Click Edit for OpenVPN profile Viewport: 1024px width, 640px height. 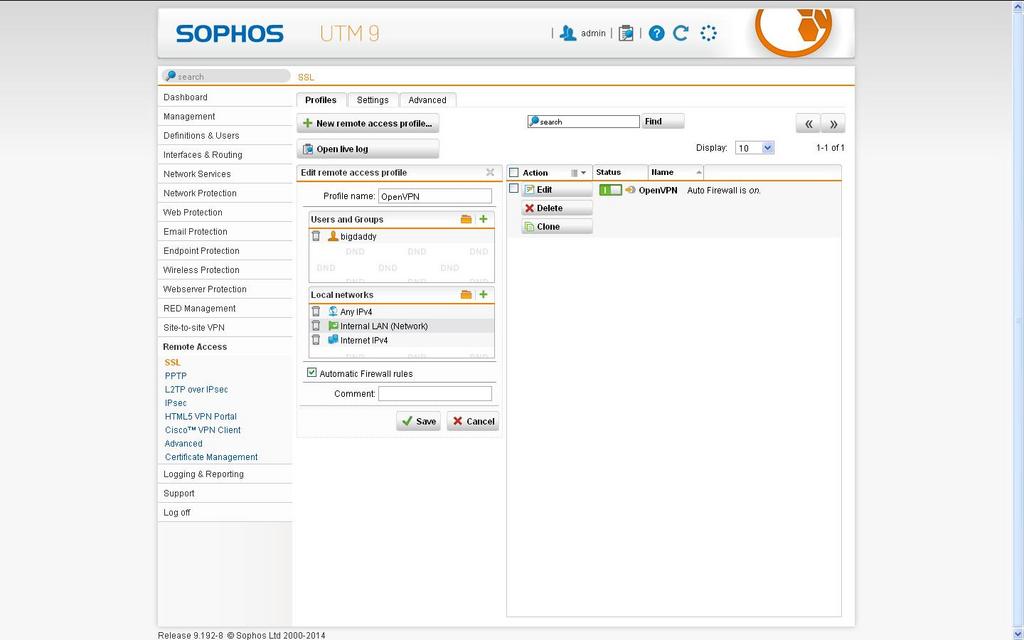557,190
